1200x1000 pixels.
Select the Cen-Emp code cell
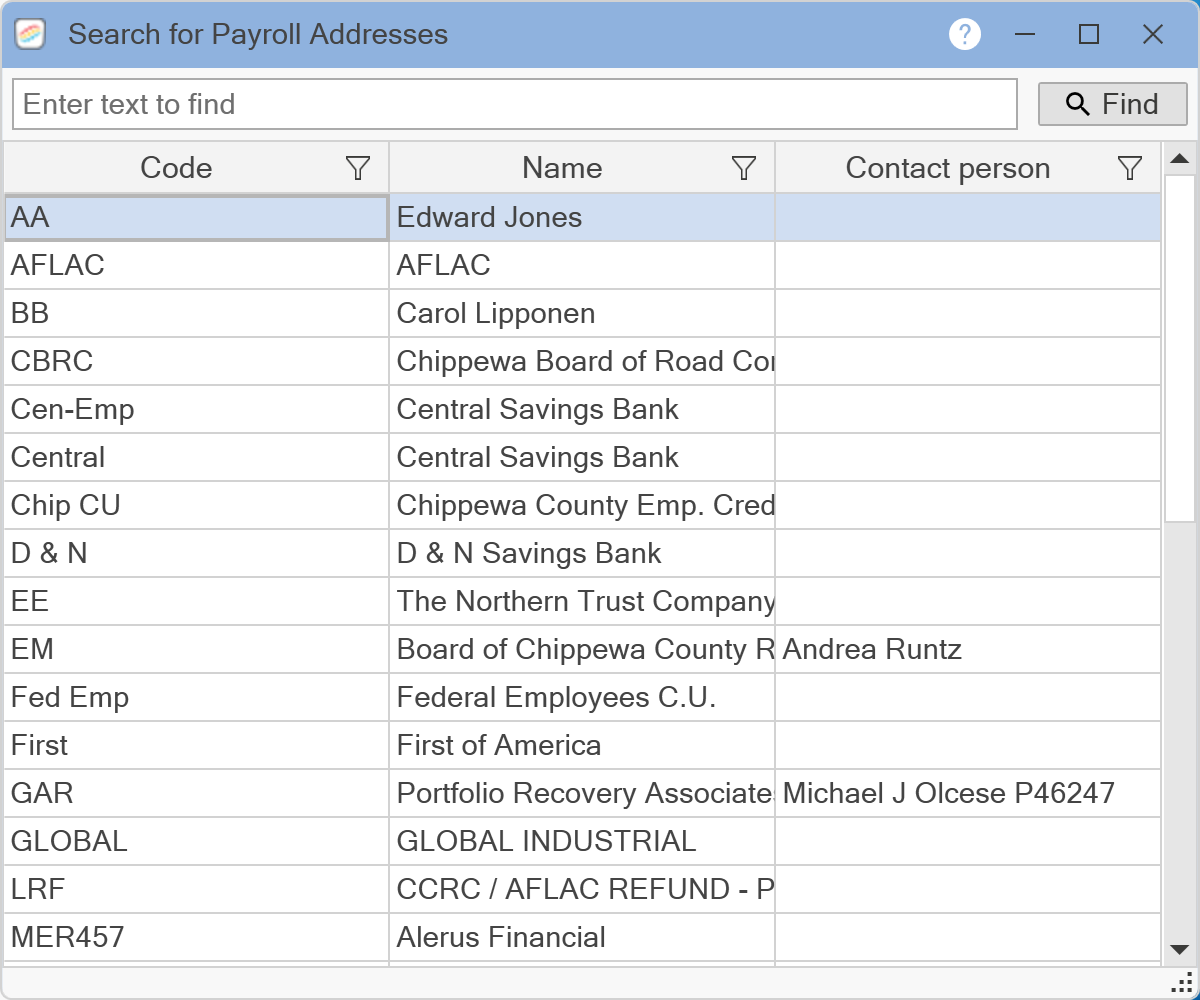[196, 410]
